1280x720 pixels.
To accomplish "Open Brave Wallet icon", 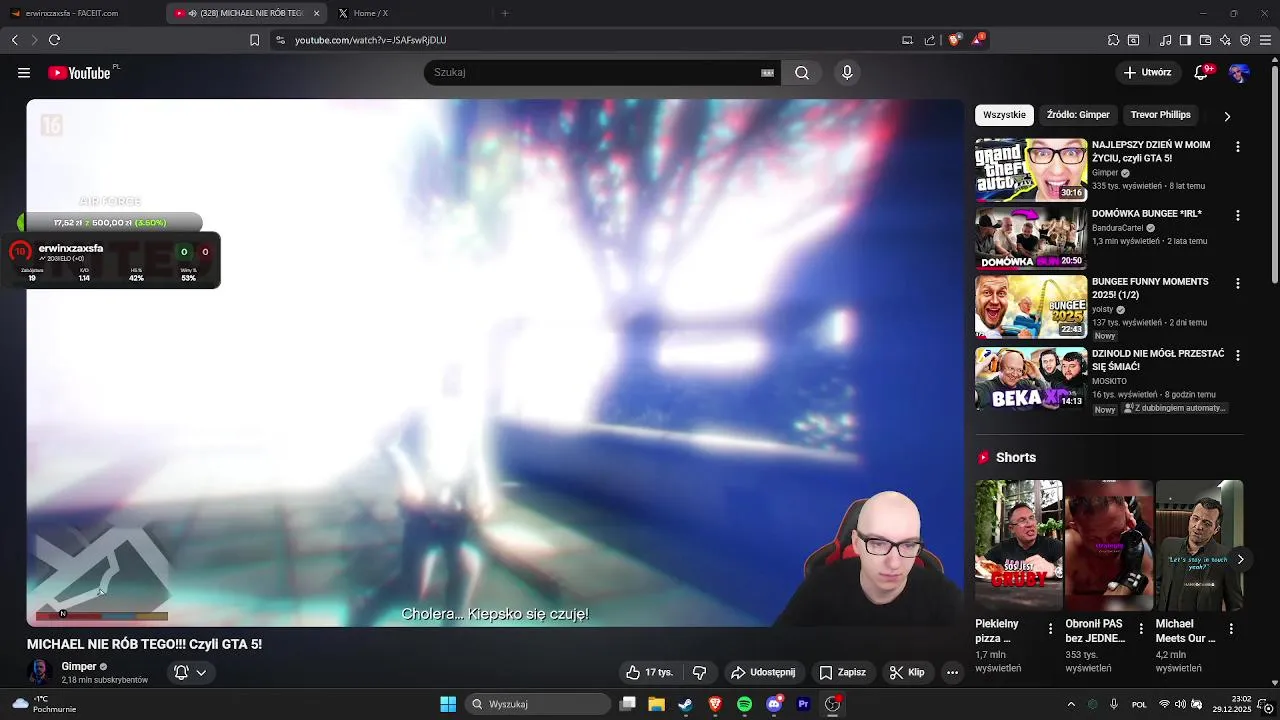I will [1205, 40].
